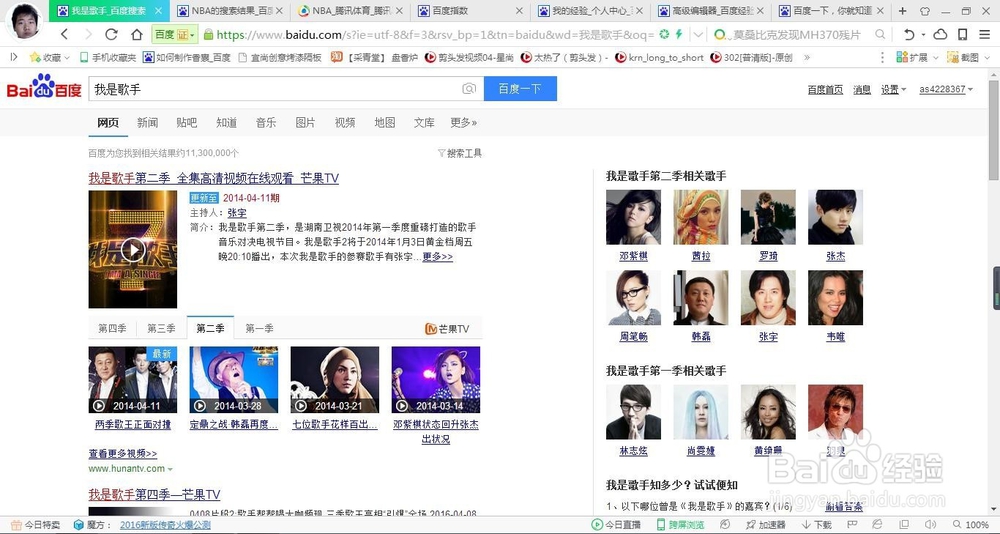This screenshot has width=1000, height=534.
Task: Click the Baidu logo
Action: pos(44,87)
